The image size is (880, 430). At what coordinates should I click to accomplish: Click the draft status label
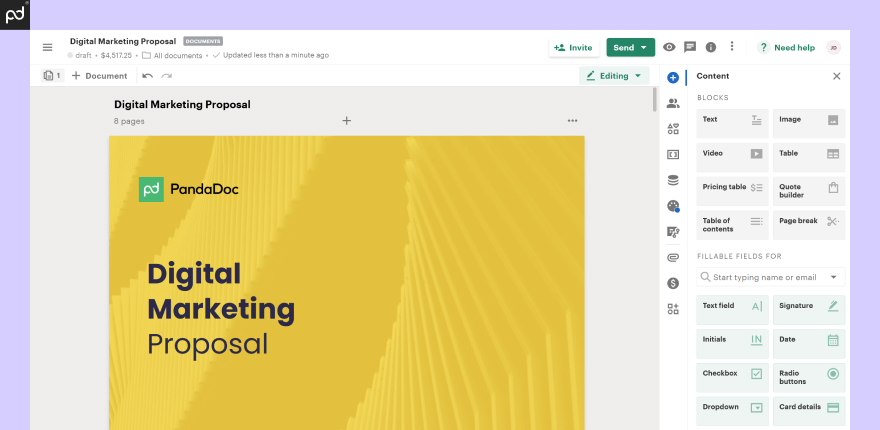pyautogui.click(x=79, y=56)
